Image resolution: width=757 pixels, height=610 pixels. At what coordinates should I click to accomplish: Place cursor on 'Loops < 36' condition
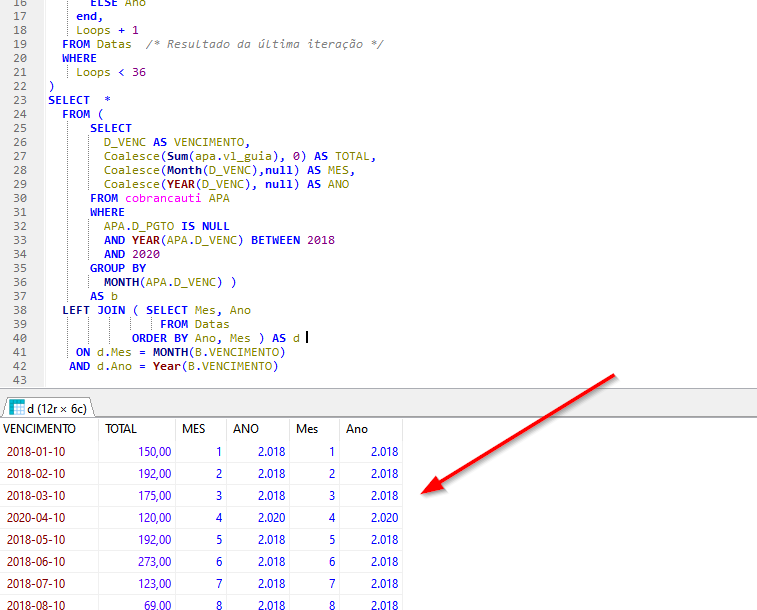coord(111,72)
